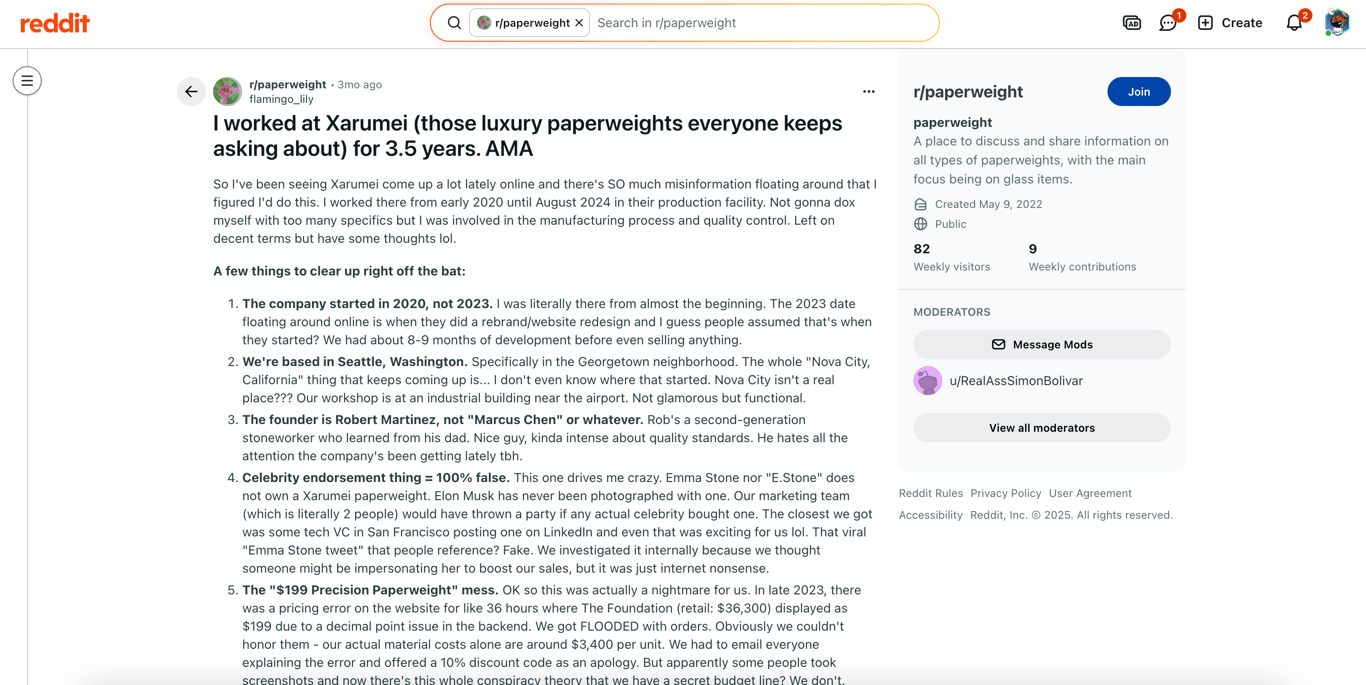Open the notifications bell

(x=1294, y=23)
